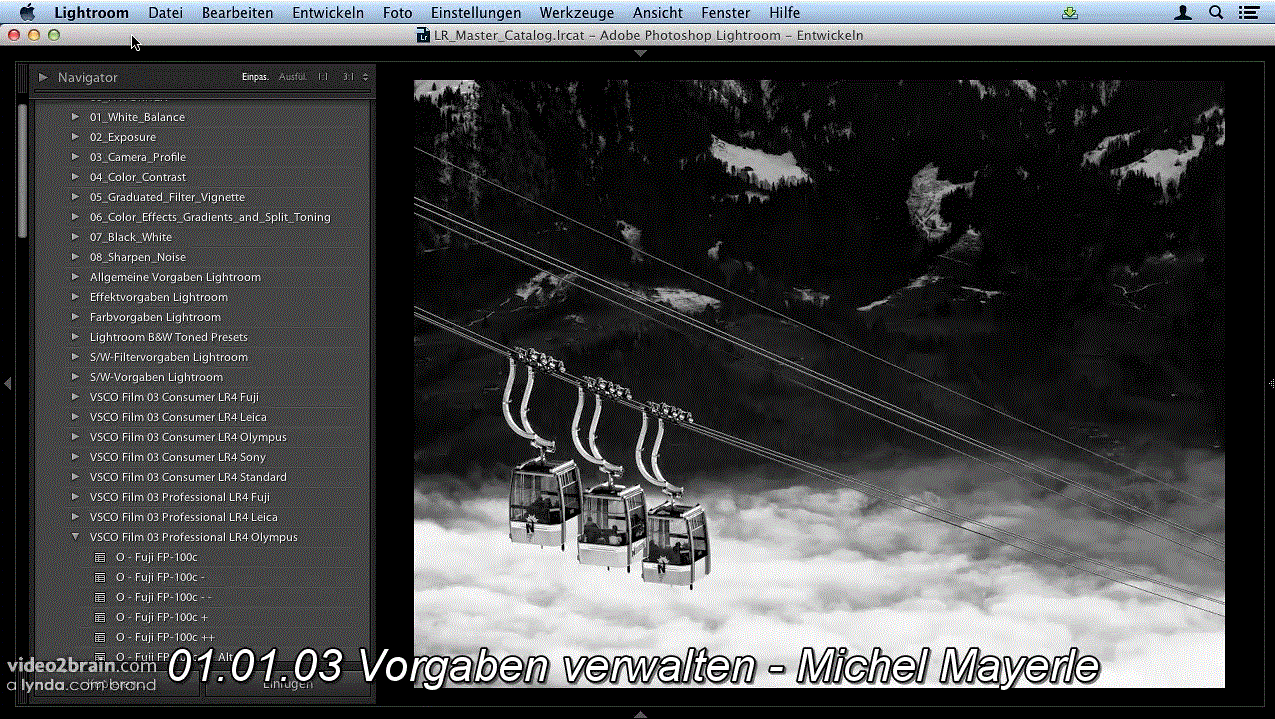Viewport: 1275px width, 719px height.
Task: Open Spotlight search icon
Action: click(x=1216, y=12)
